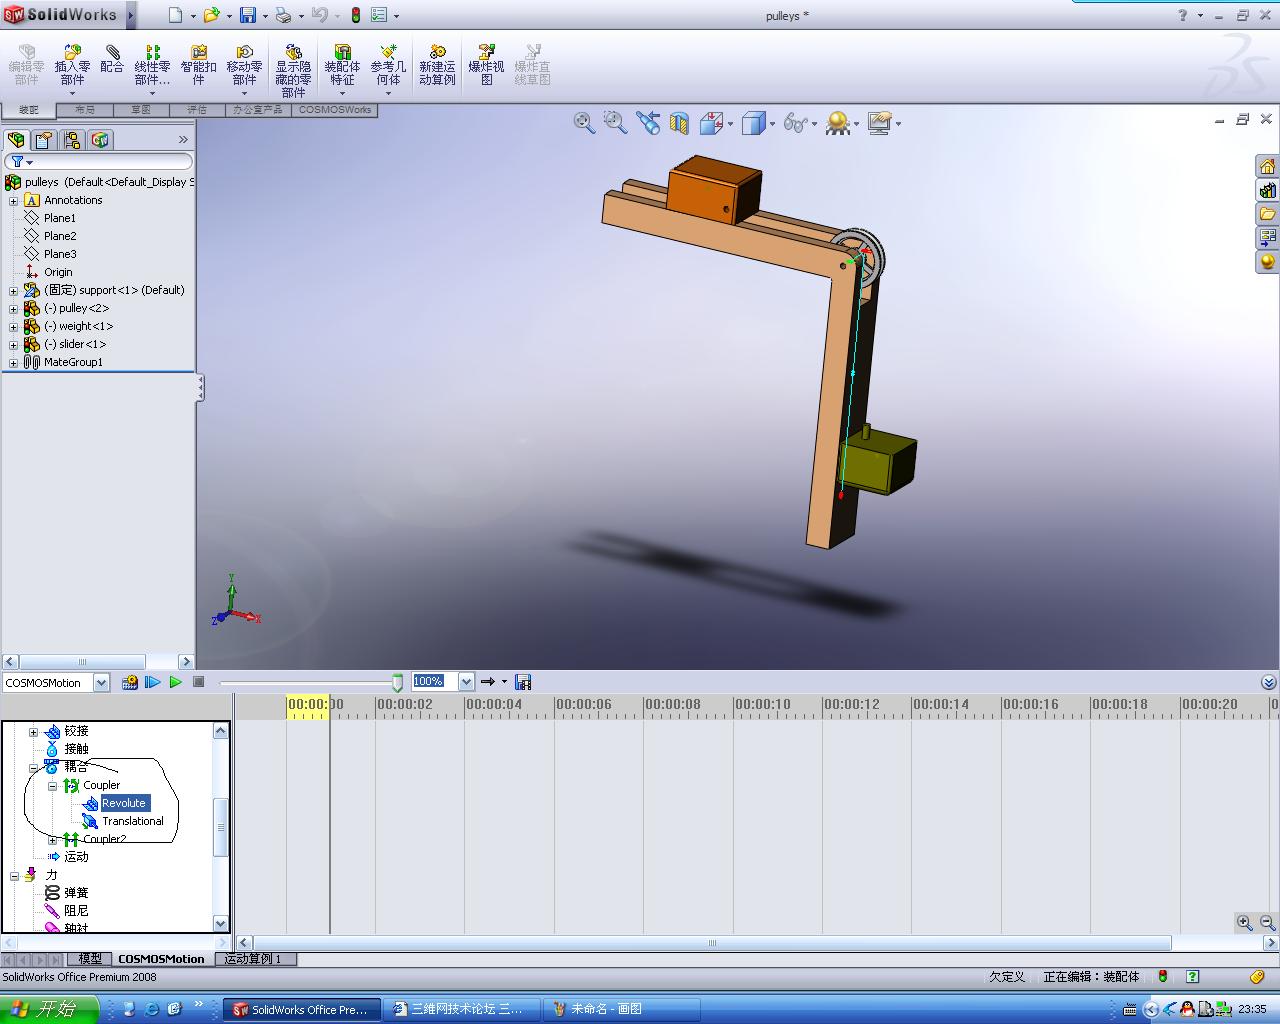This screenshot has height=1024, width=1280.
Task: Switch to the COSMOSWorks tab
Action: click(x=334, y=110)
